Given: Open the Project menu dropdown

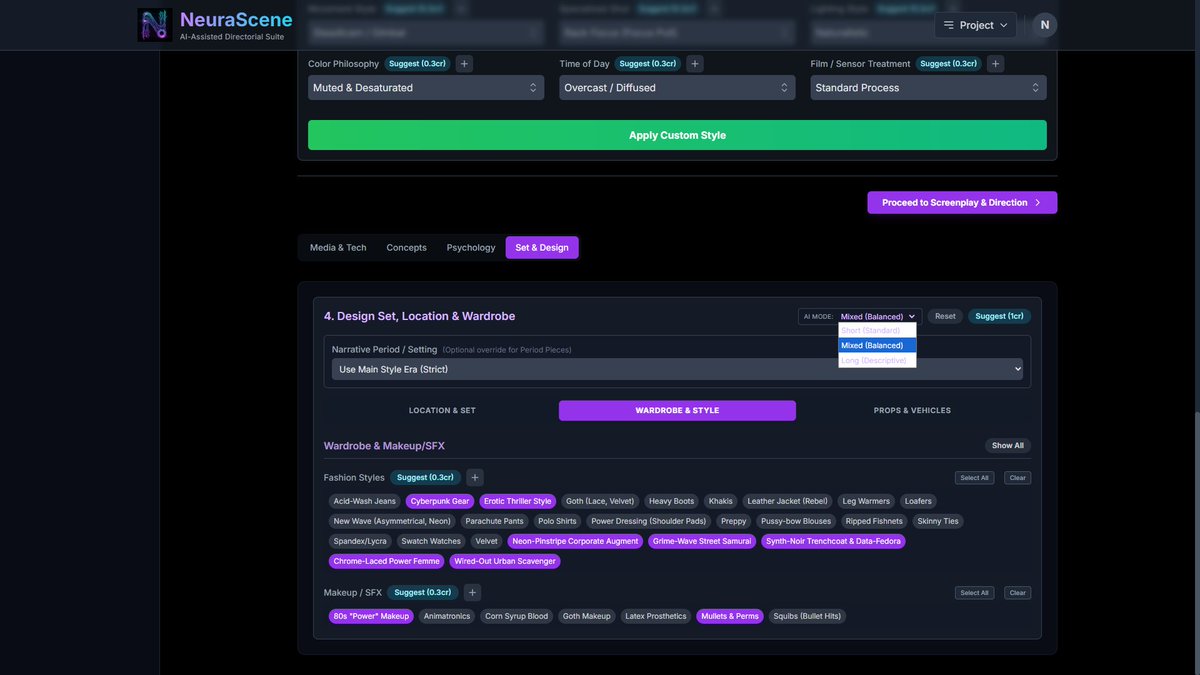Looking at the screenshot, I should click(975, 25).
